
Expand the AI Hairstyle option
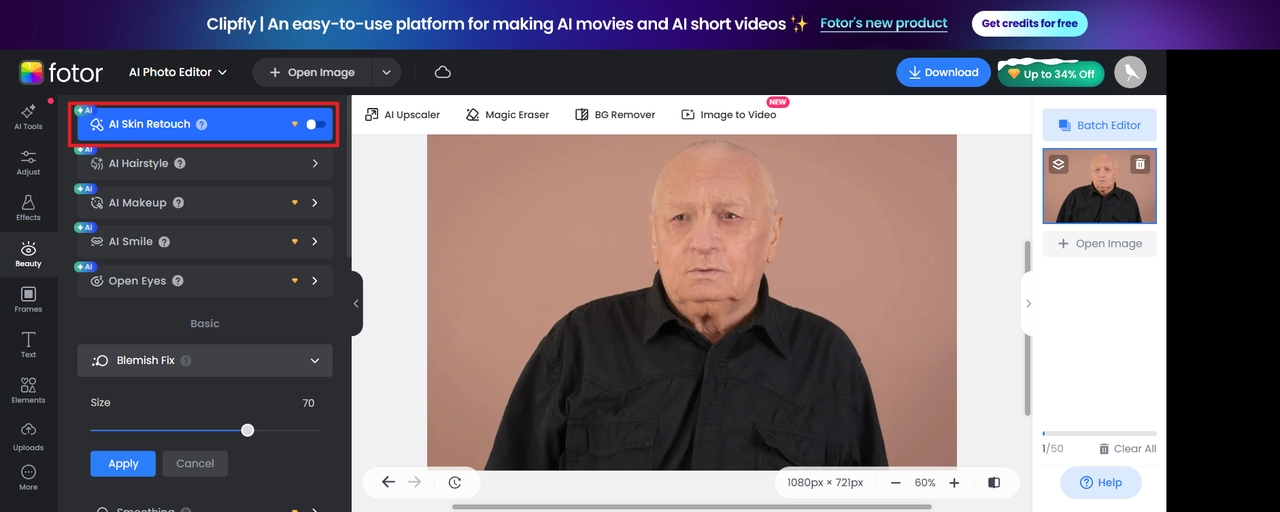tap(315, 163)
